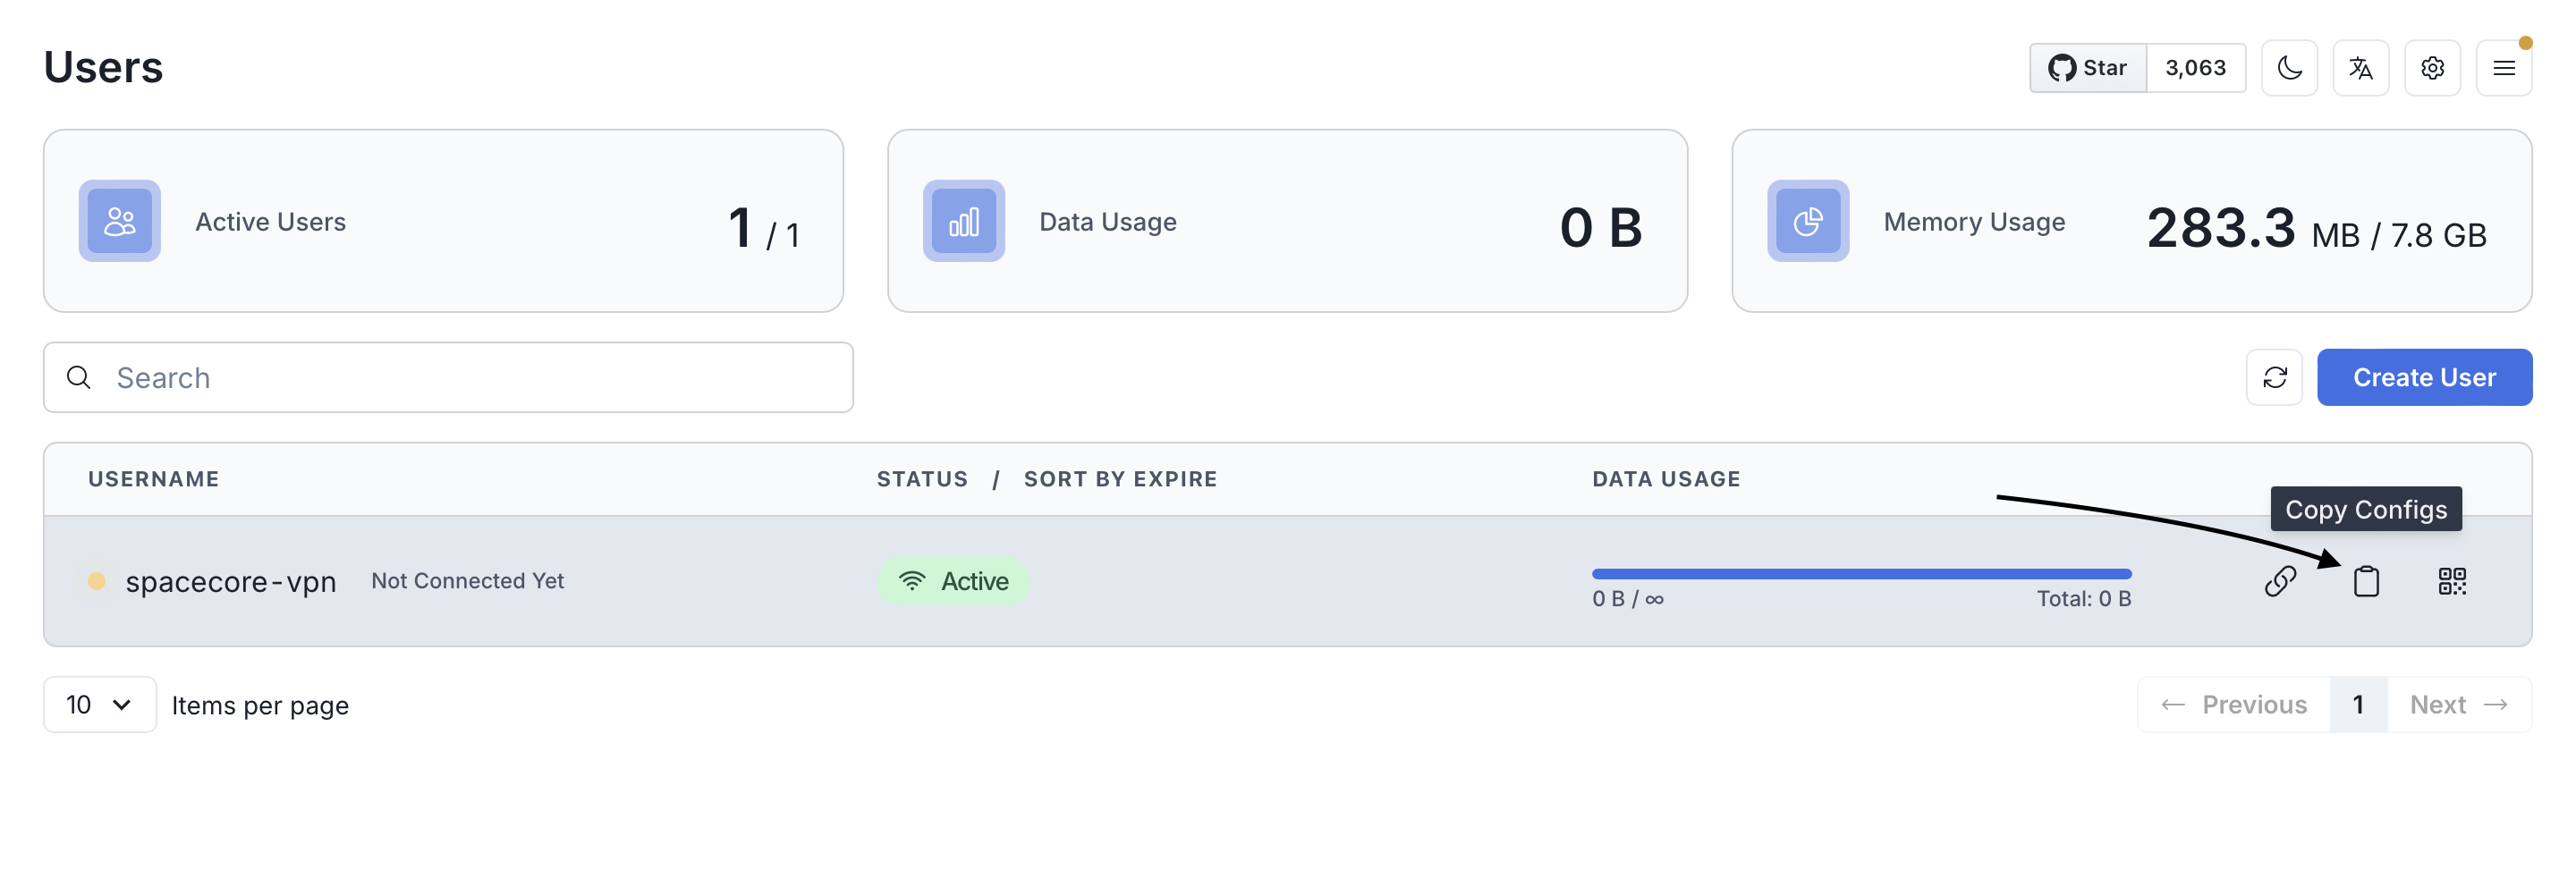This screenshot has width=2576, height=878.
Task: Sort the table by Username column
Action: coord(153,479)
